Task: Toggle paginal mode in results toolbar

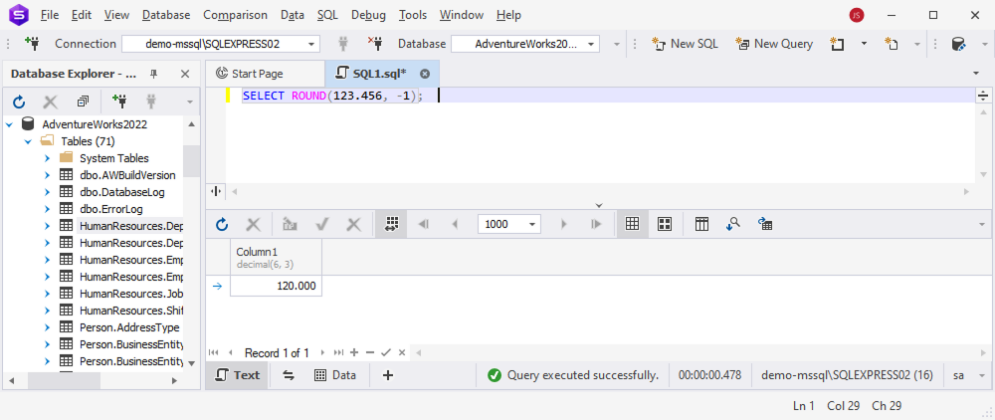Action: coord(391,225)
